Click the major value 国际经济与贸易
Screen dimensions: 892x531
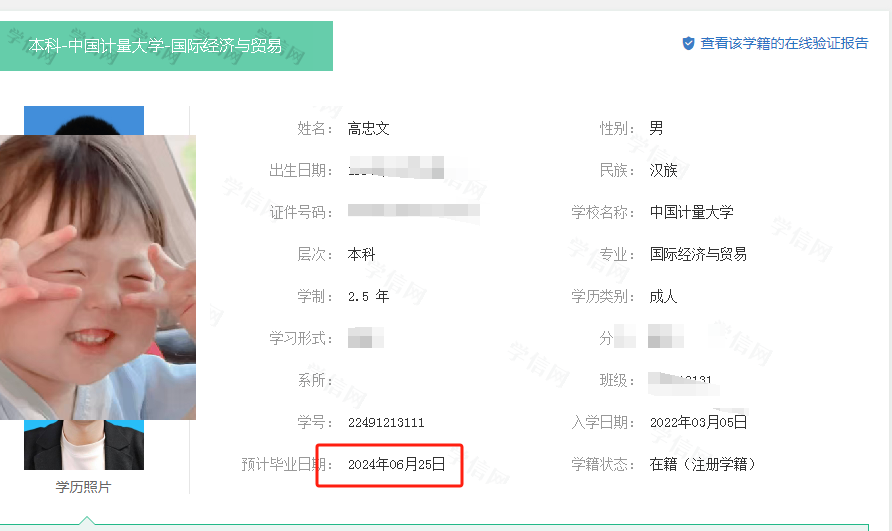pos(699,254)
